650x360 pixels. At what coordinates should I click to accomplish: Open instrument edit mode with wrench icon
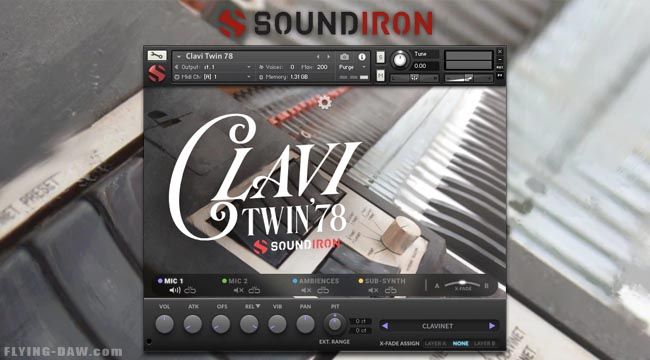click(157, 56)
